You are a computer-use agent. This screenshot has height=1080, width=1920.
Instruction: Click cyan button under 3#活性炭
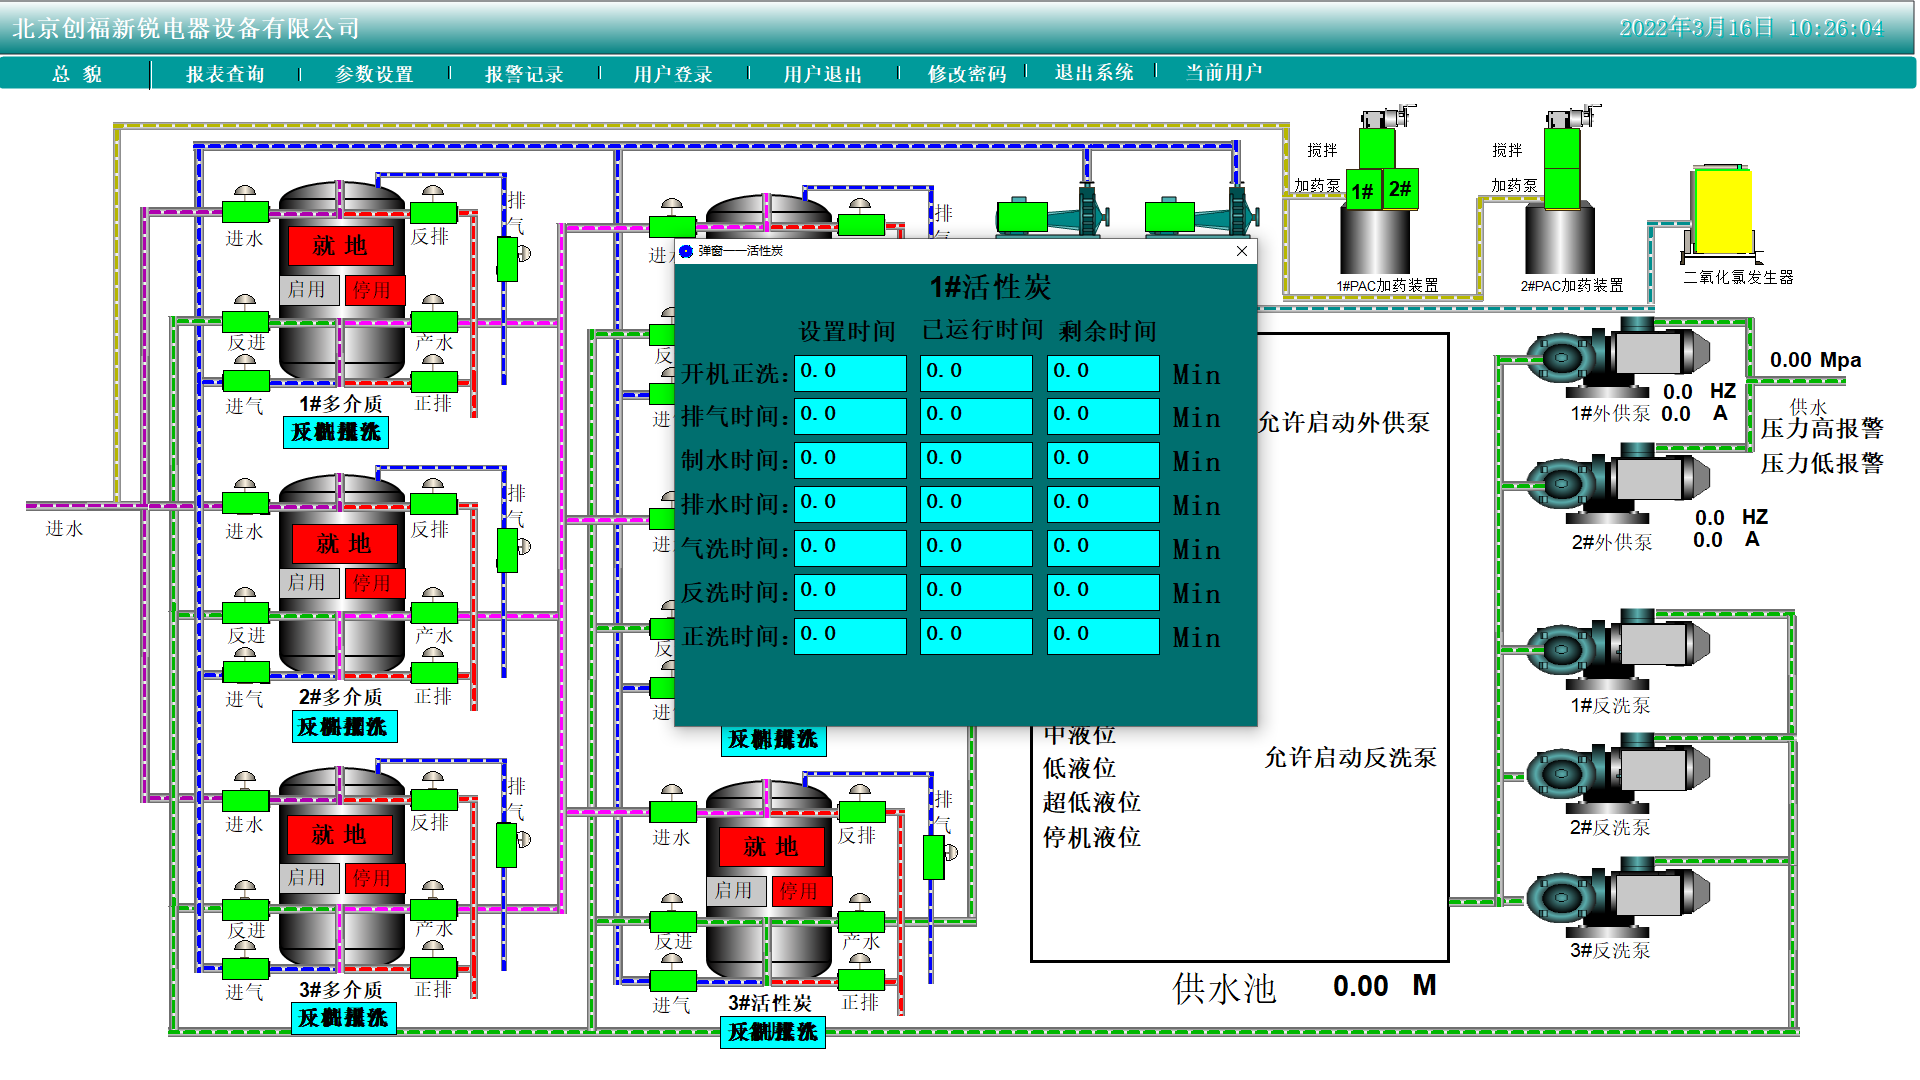click(x=773, y=1032)
